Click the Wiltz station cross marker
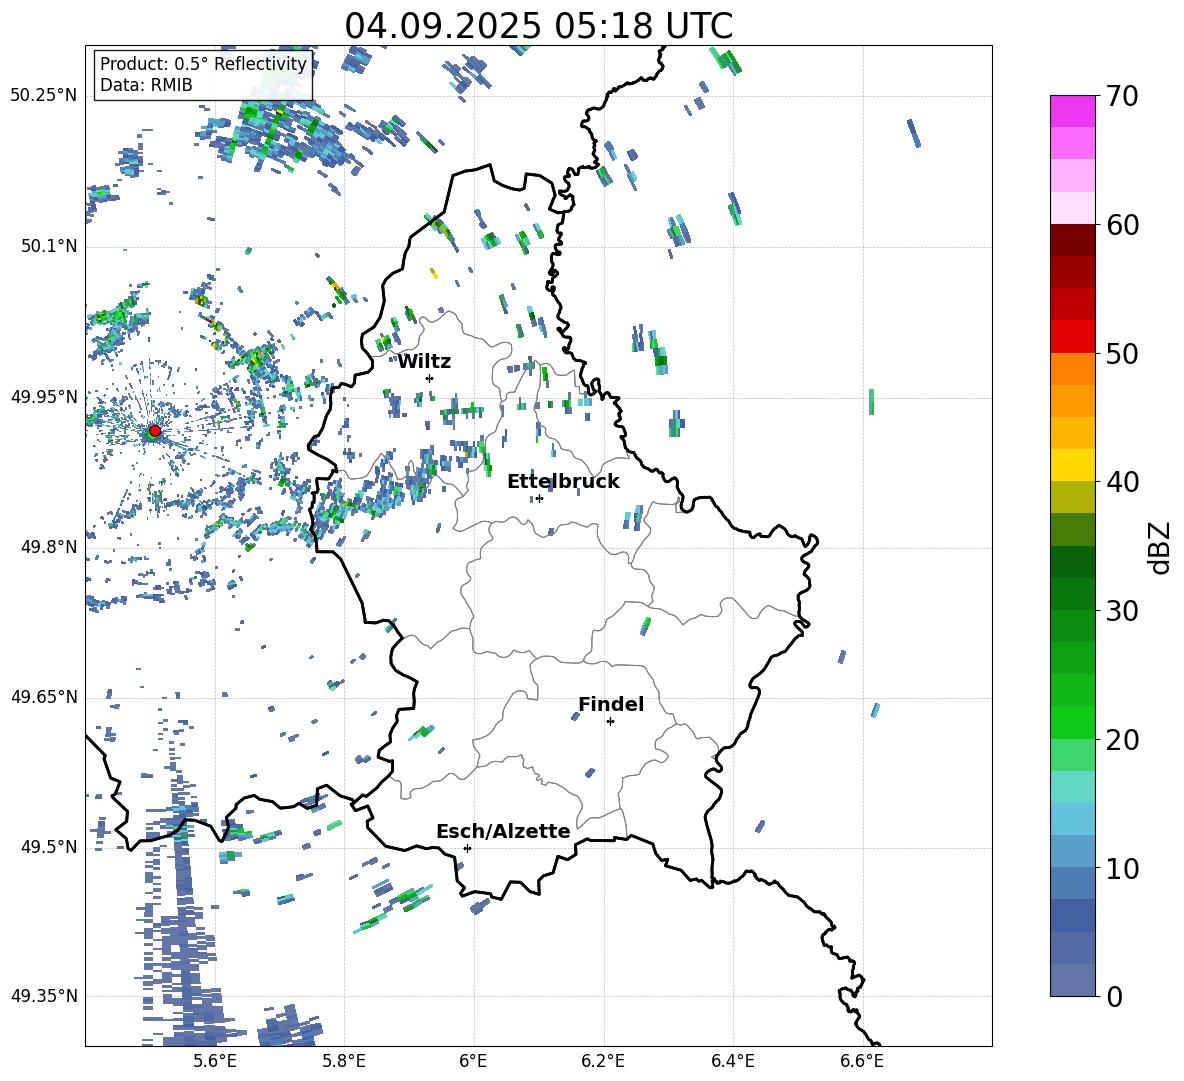This screenshot has width=1184, height=1081. [x=430, y=378]
